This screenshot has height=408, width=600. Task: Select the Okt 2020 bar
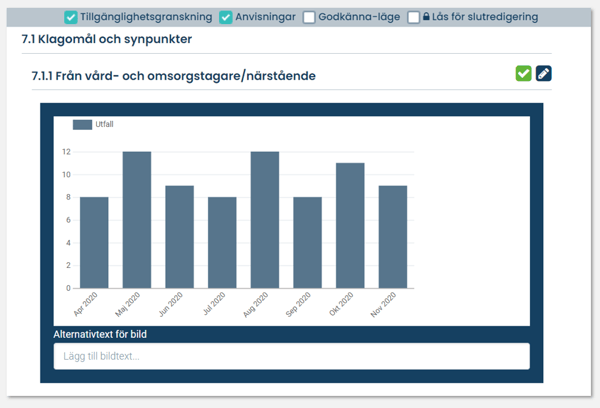350,225
